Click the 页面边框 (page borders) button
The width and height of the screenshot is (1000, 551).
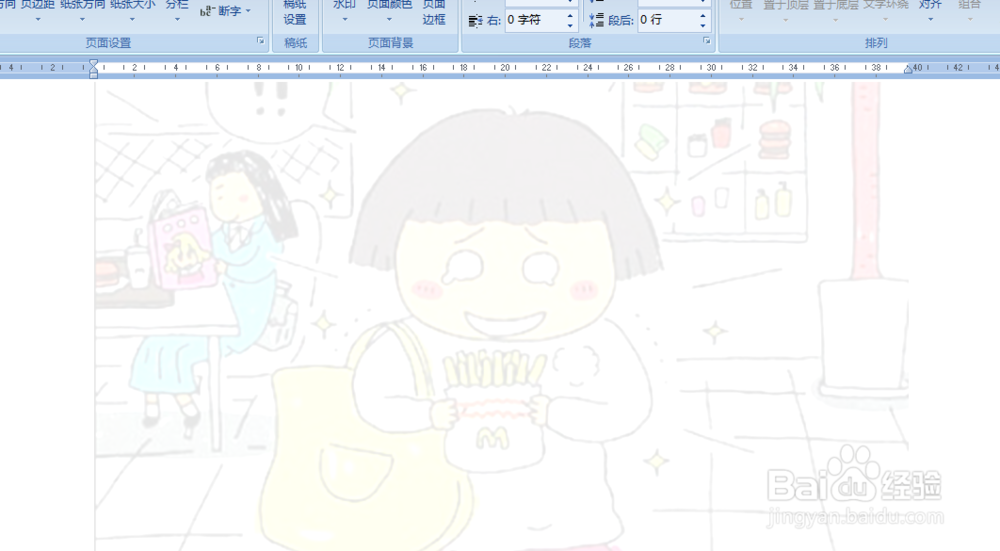click(434, 13)
